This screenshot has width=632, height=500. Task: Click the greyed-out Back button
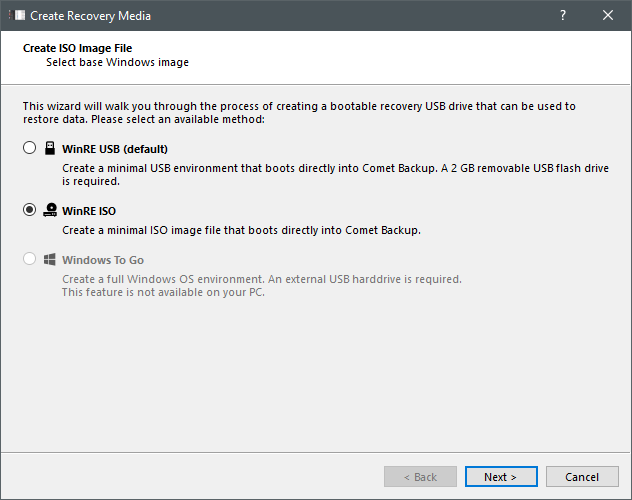point(420,477)
